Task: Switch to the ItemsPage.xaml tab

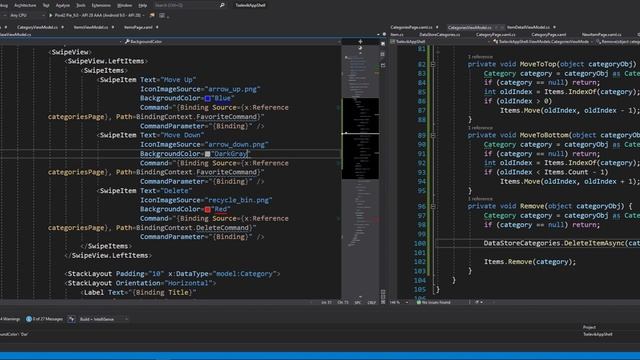Action: tap(138, 27)
